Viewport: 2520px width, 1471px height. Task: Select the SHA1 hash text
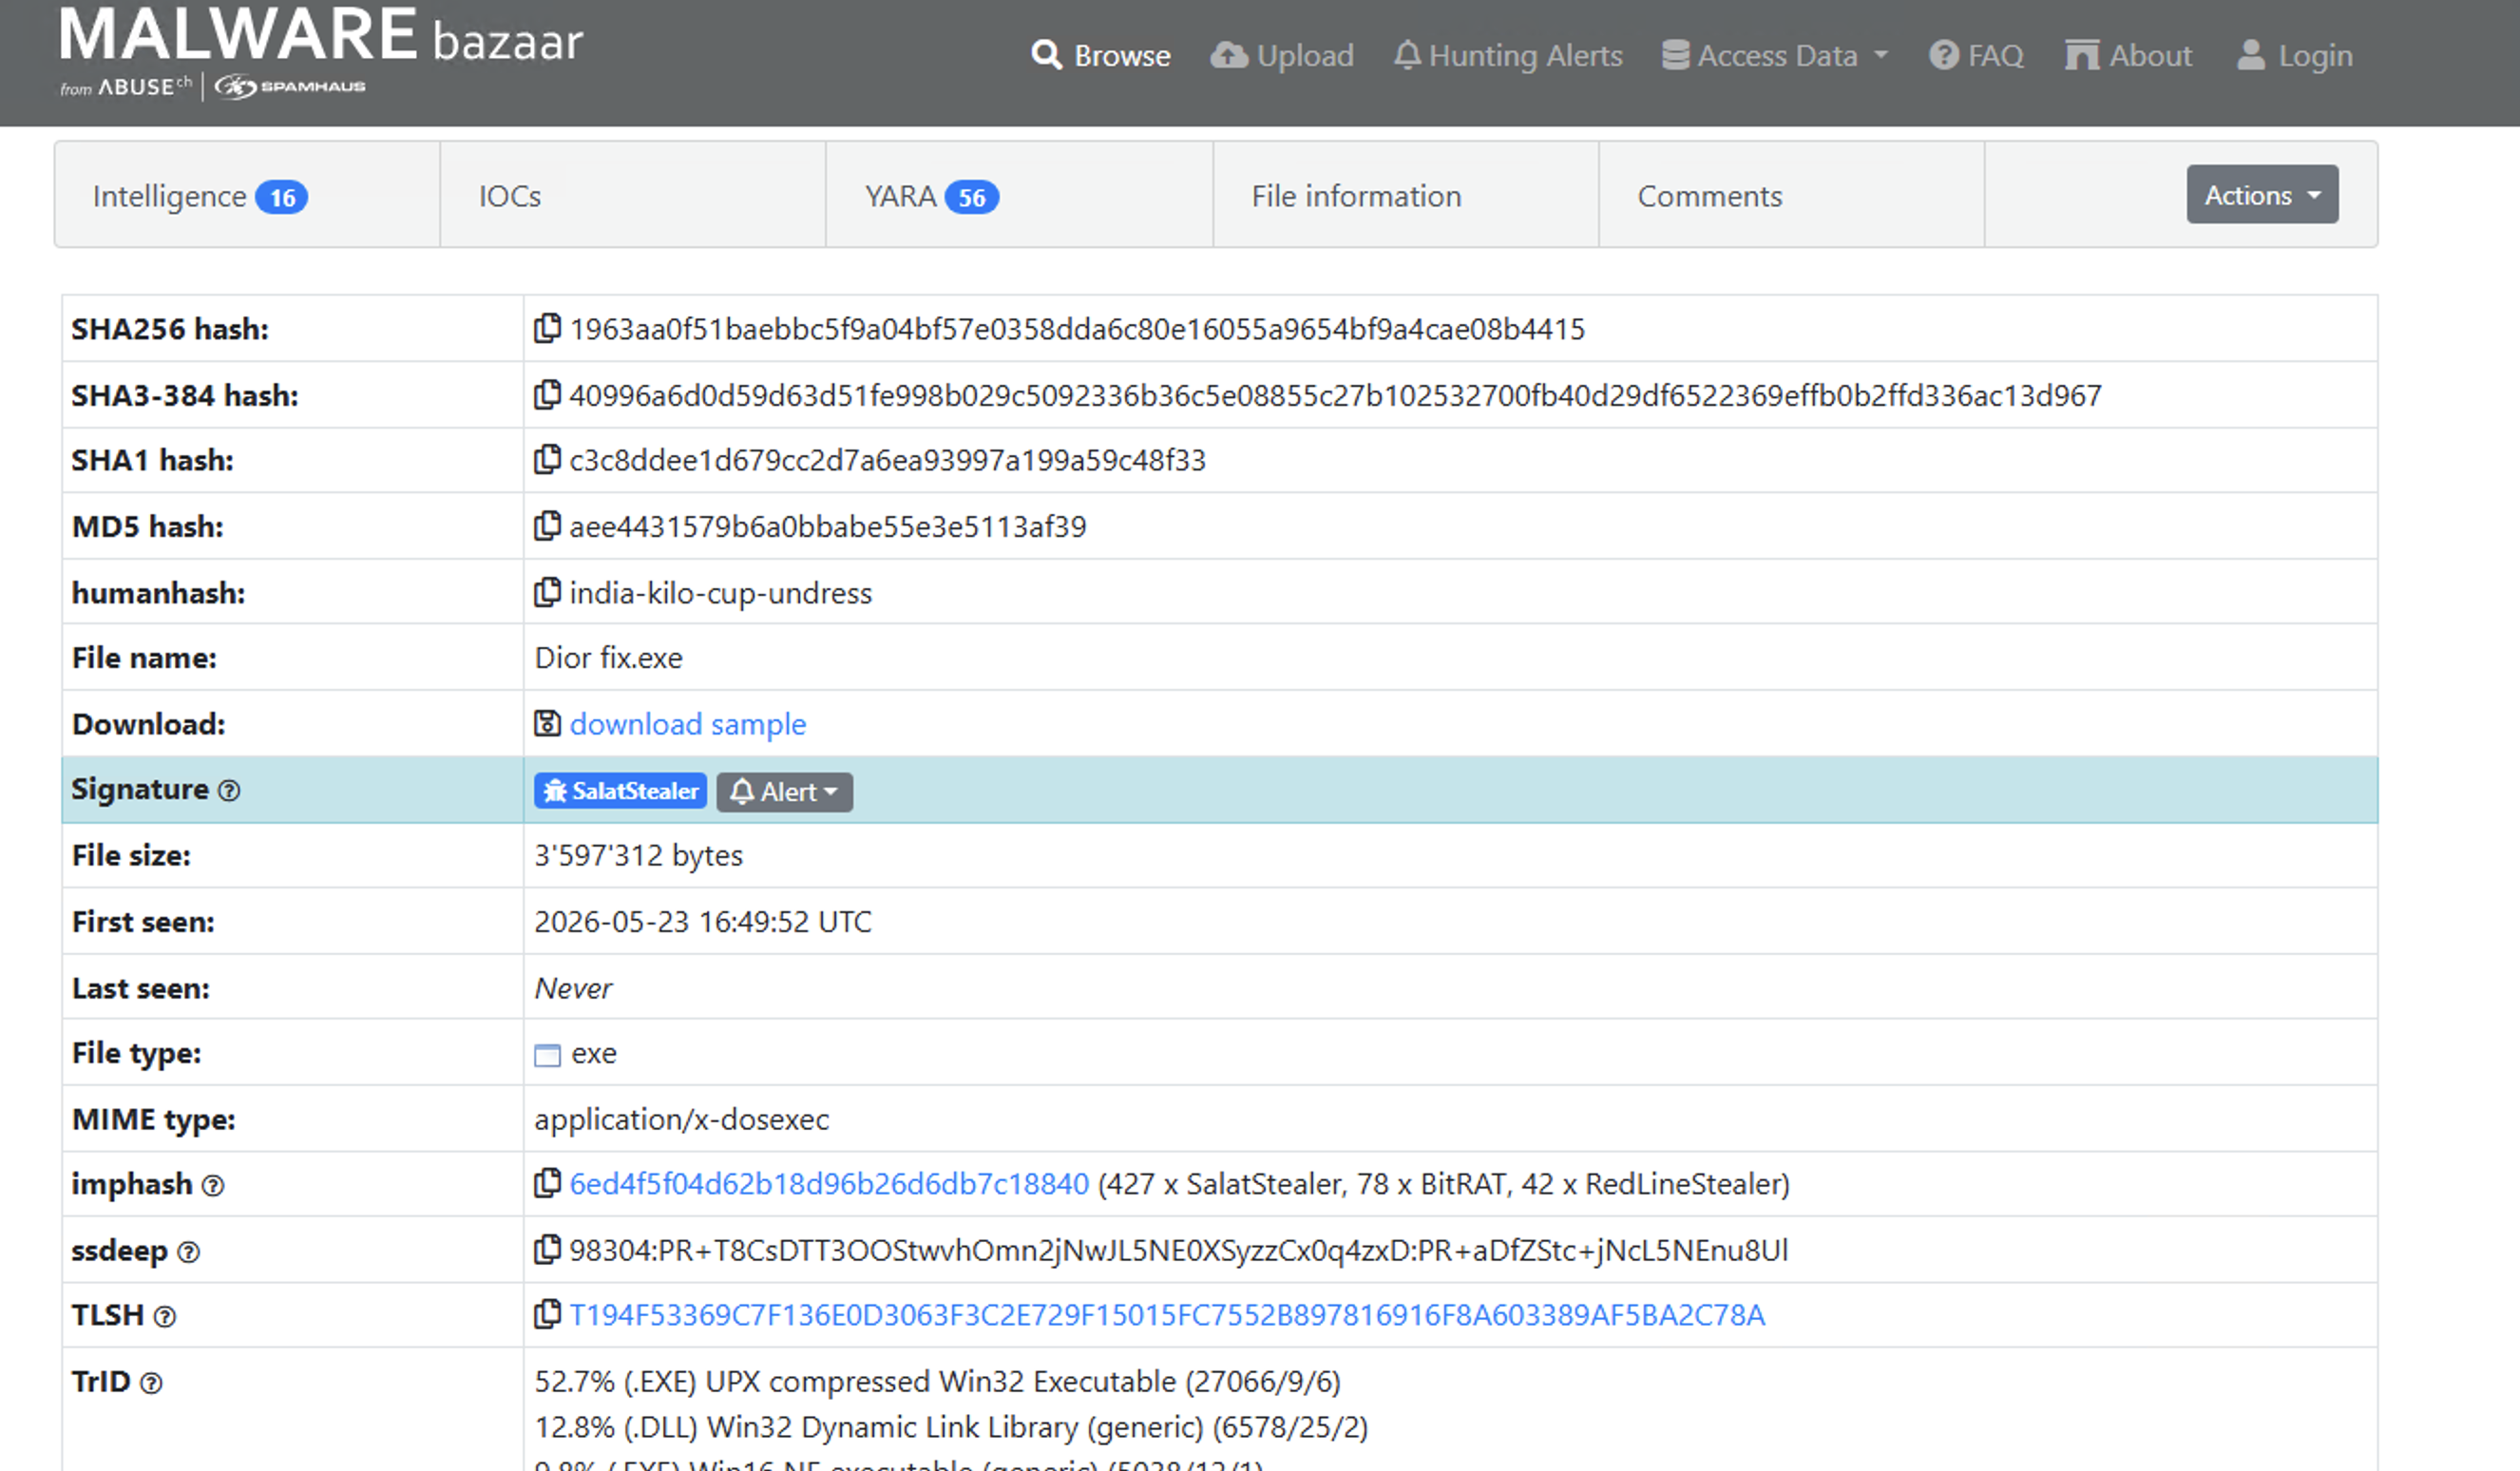(887, 460)
